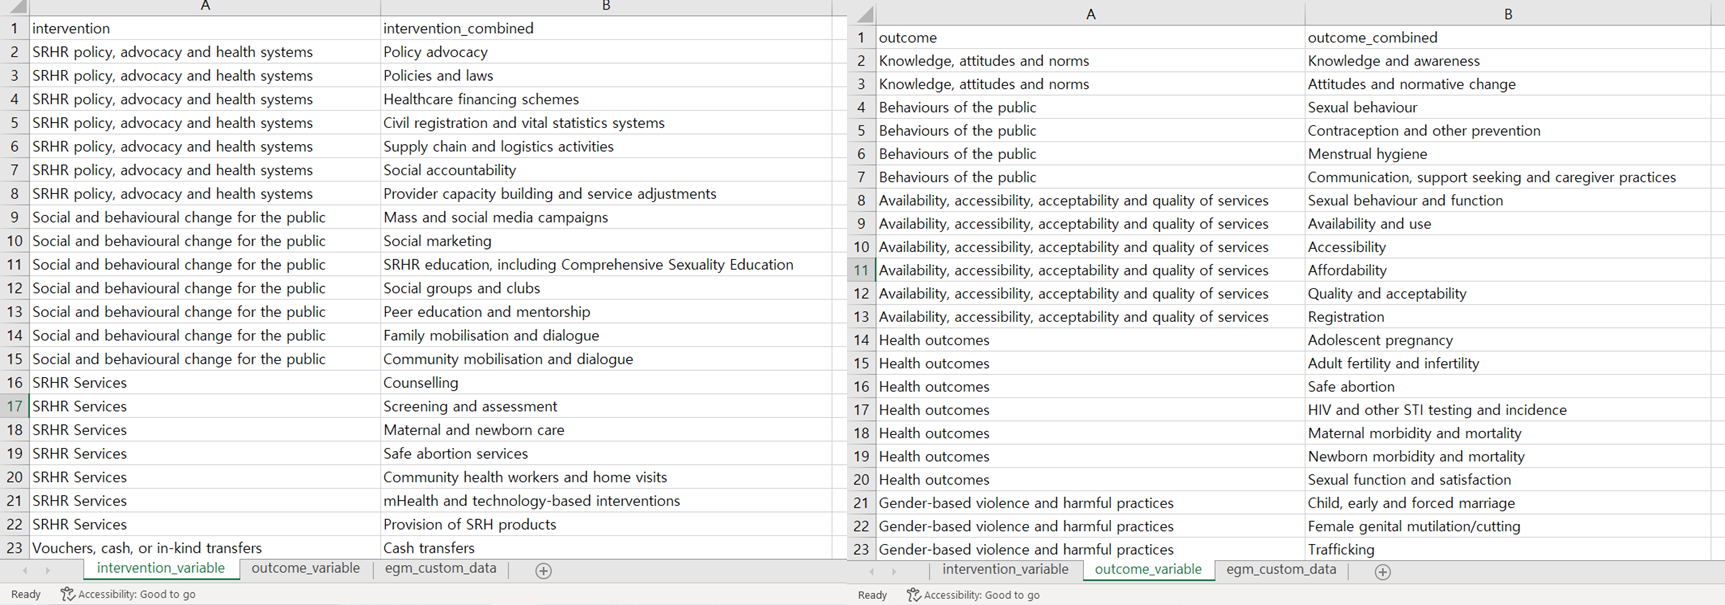Viewport: 1725px width, 605px height.
Task: Click previous-sheet scroll arrow in the outcome workbook
Action: tap(871, 571)
